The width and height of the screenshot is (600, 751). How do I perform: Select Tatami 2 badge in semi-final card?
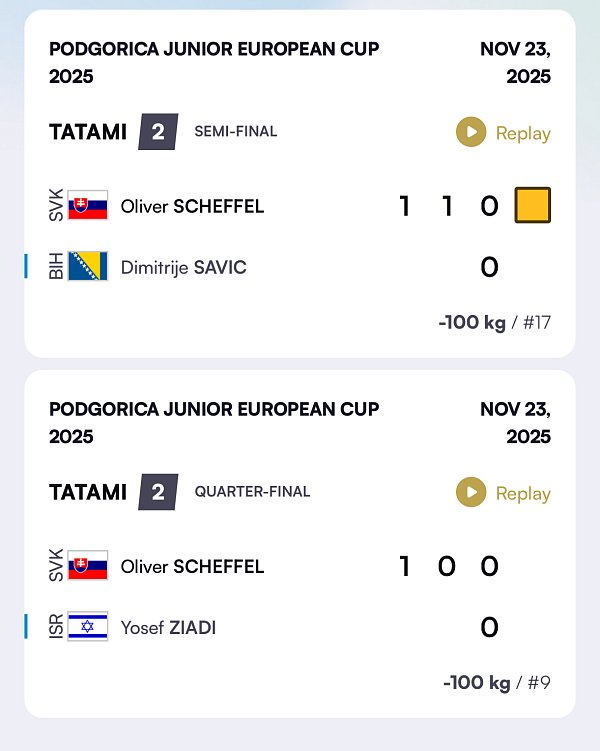pyautogui.click(x=158, y=132)
